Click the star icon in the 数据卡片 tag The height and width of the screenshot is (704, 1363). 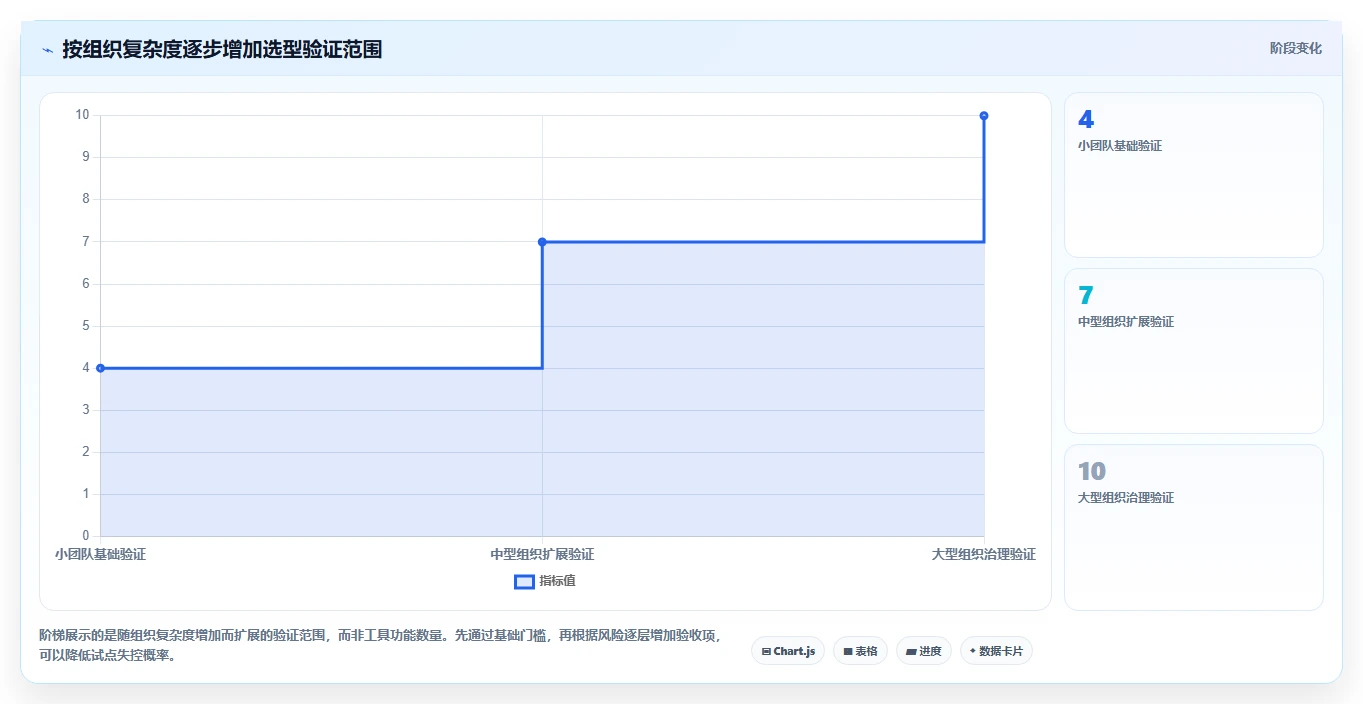(x=972, y=651)
